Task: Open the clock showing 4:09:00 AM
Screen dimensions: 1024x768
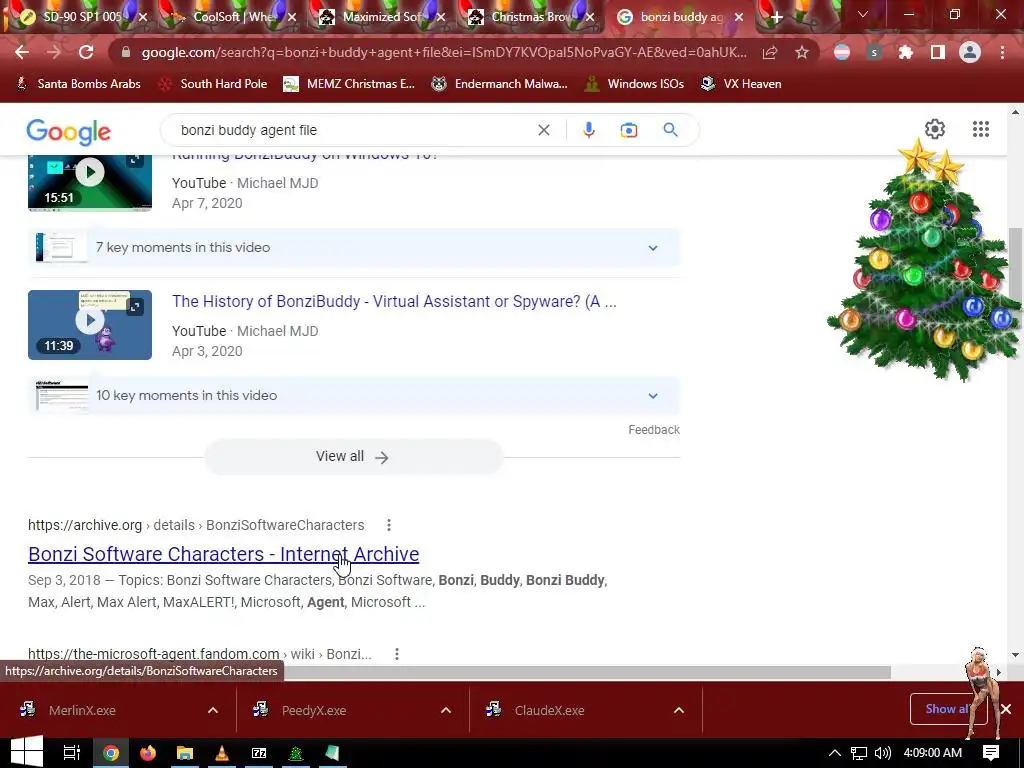Action: (x=933, y=753)
